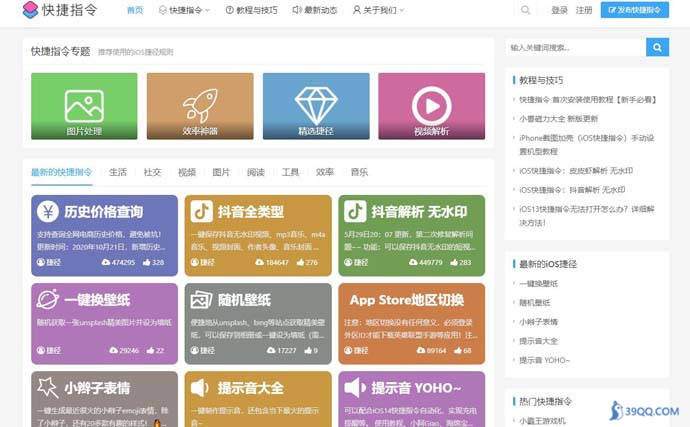Screen dimensions: 690x427
Task: Click the 登录 link
Action: pos(559,10)
